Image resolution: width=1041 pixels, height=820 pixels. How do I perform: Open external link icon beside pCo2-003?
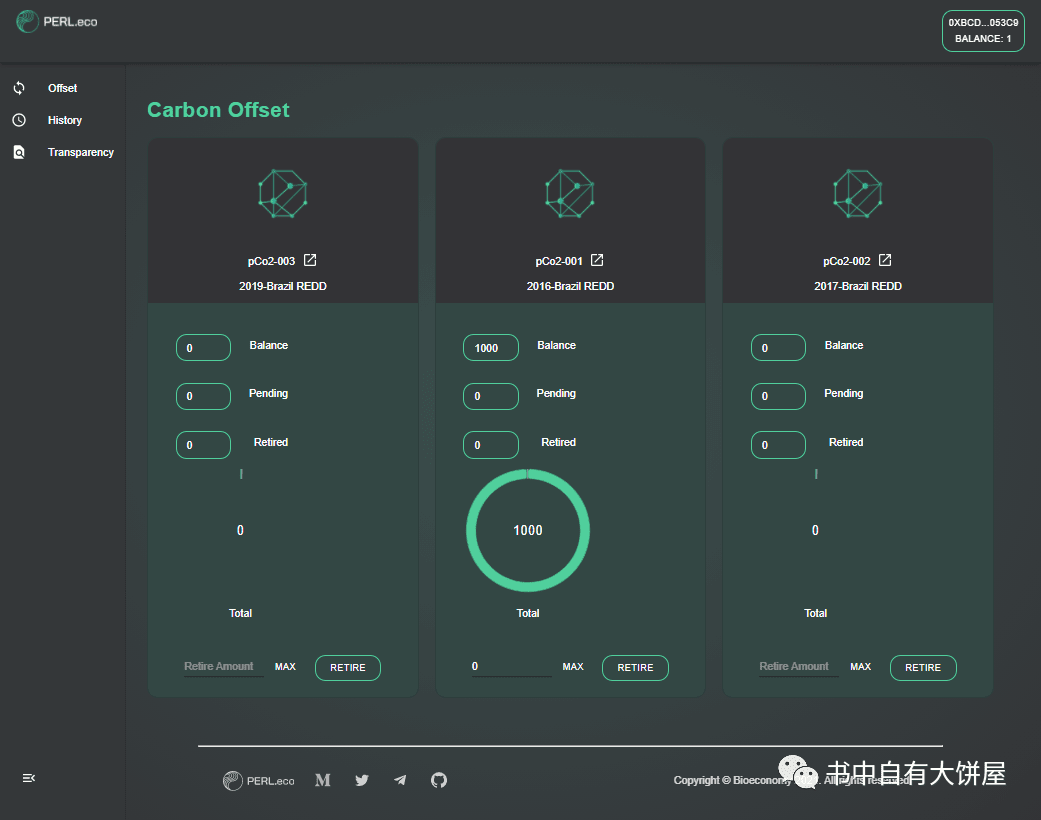pyautogui.click(x=310, y=261)
